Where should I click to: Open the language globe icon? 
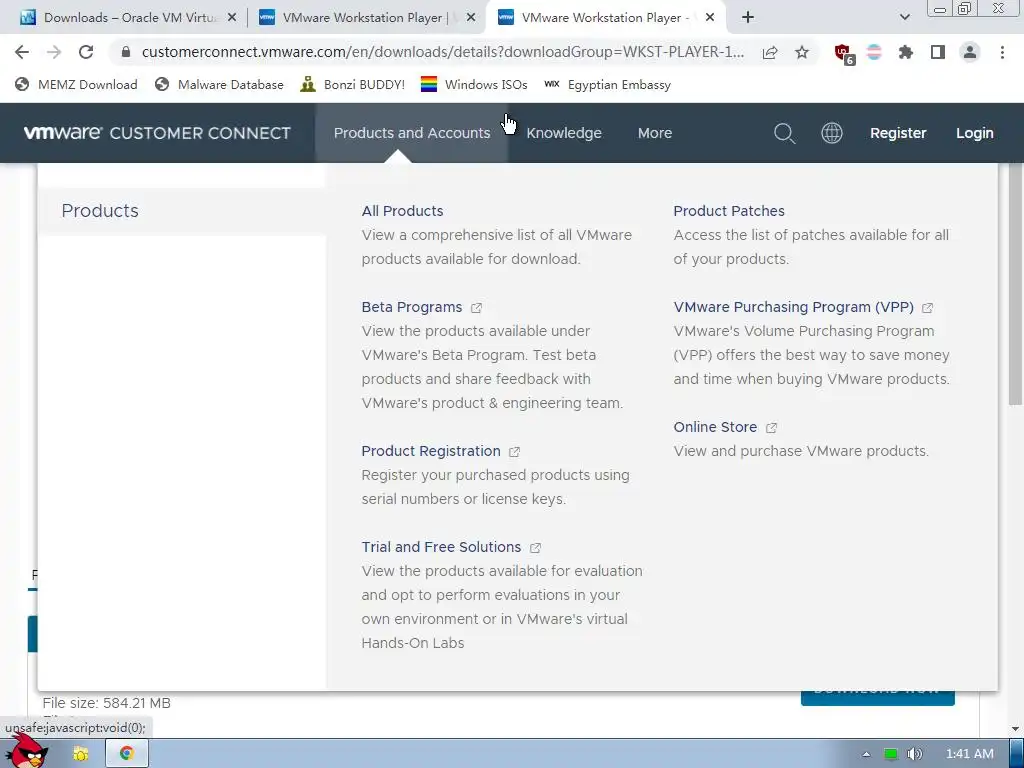[x=831, y=133]
